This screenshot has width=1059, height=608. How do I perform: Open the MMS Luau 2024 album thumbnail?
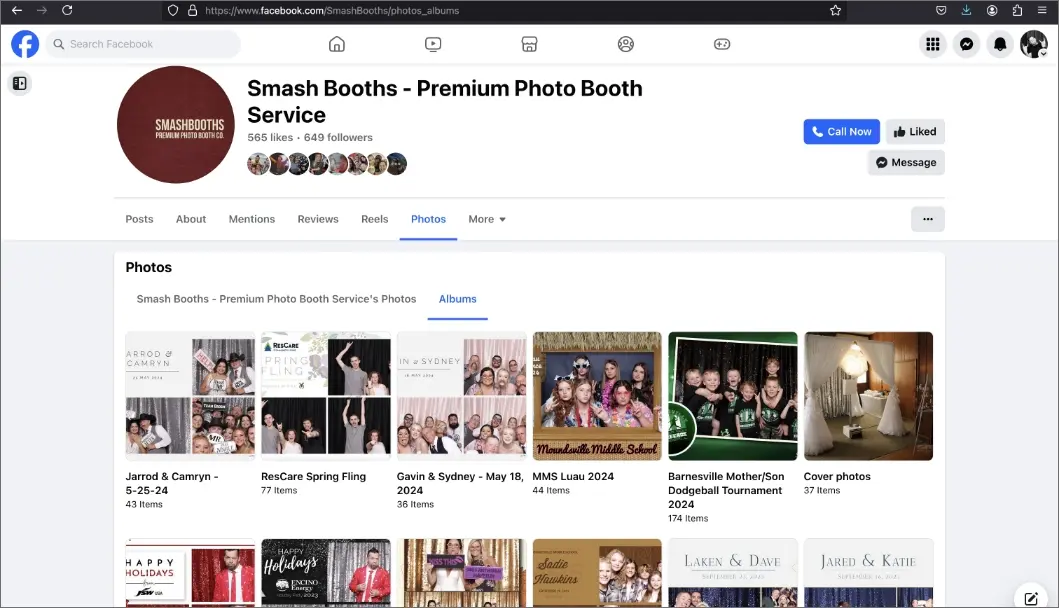[597, 396]
